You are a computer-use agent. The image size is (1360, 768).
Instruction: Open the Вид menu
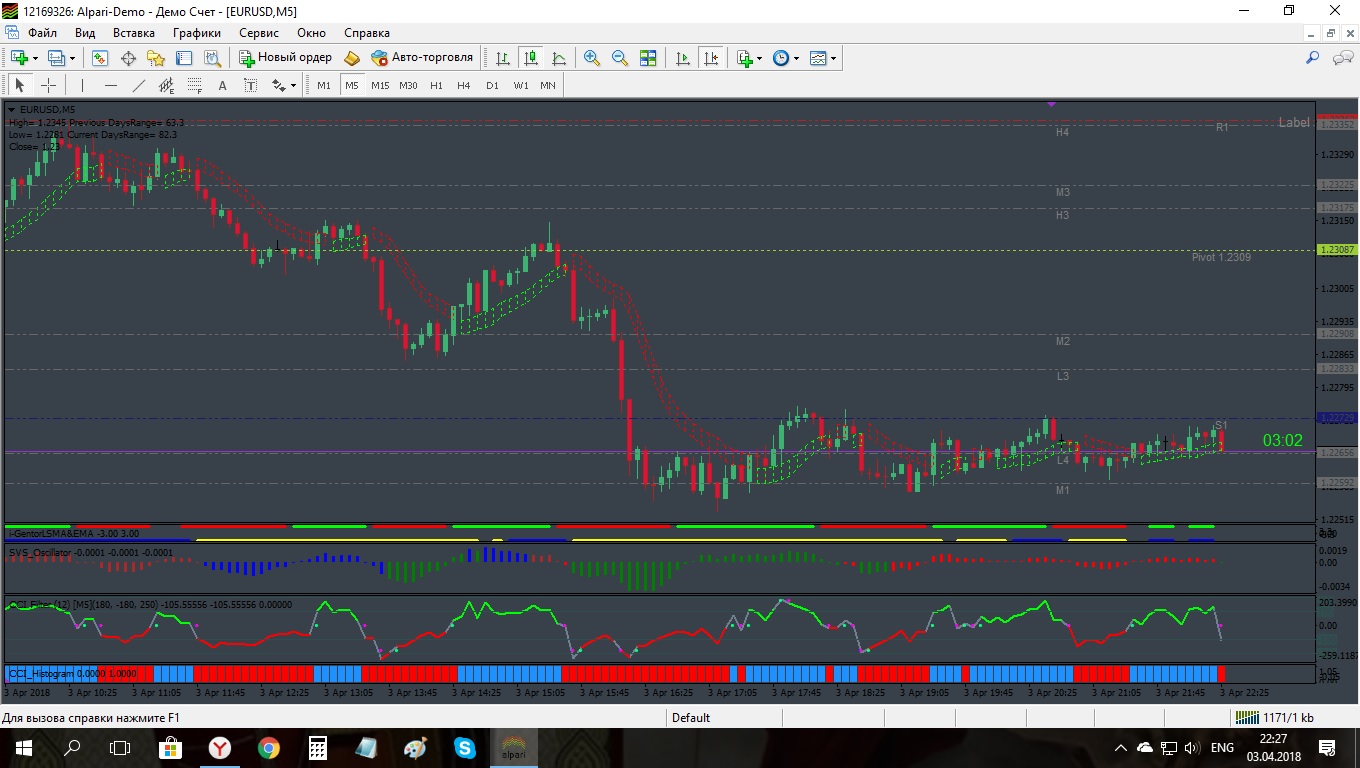coord(85,33)
